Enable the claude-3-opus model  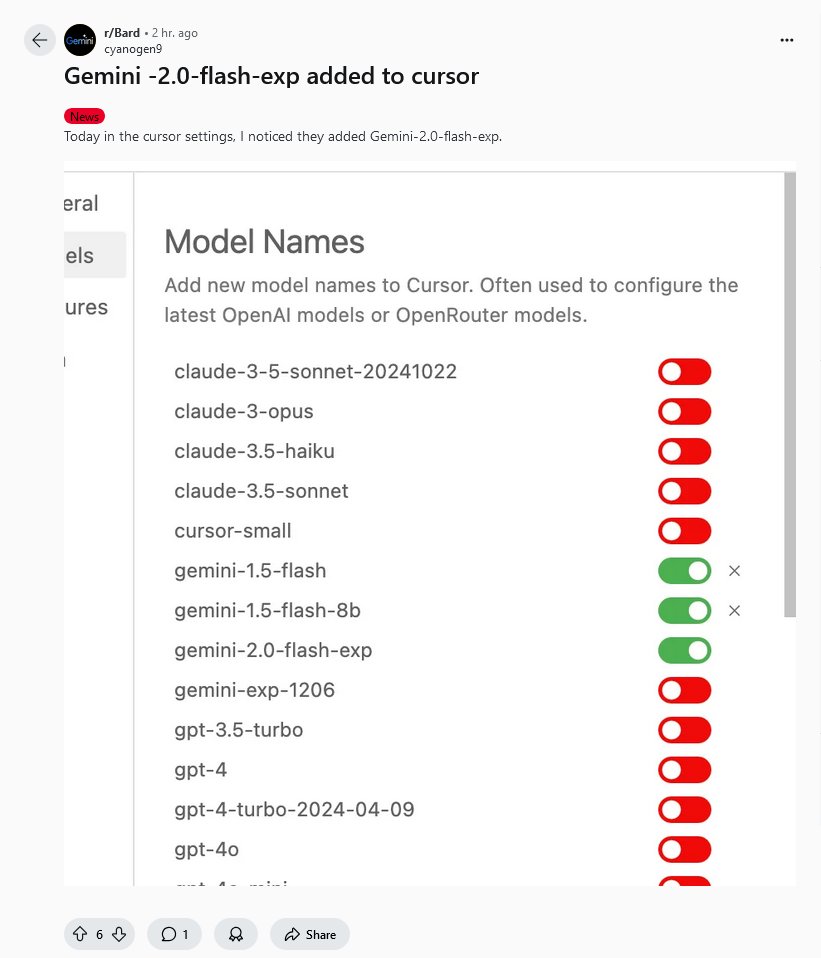coord(684,411)
